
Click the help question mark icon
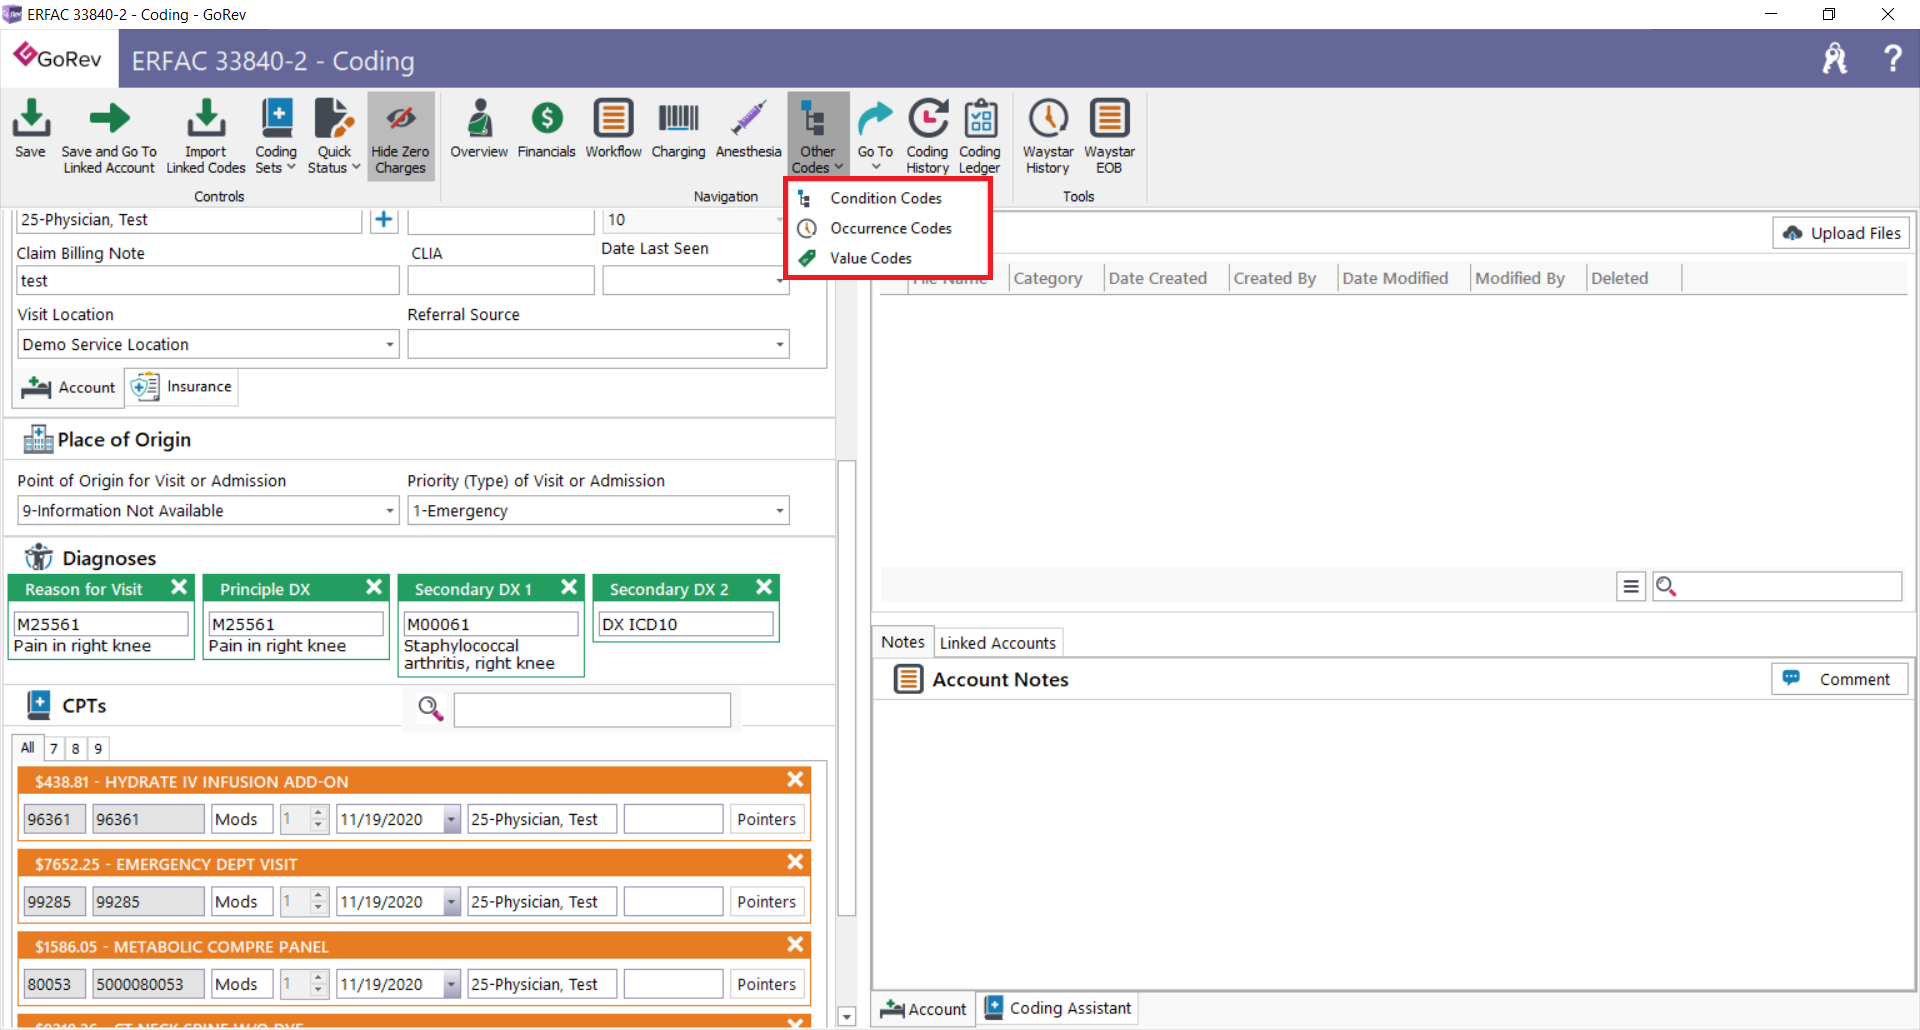click(x=1892, y=58)
